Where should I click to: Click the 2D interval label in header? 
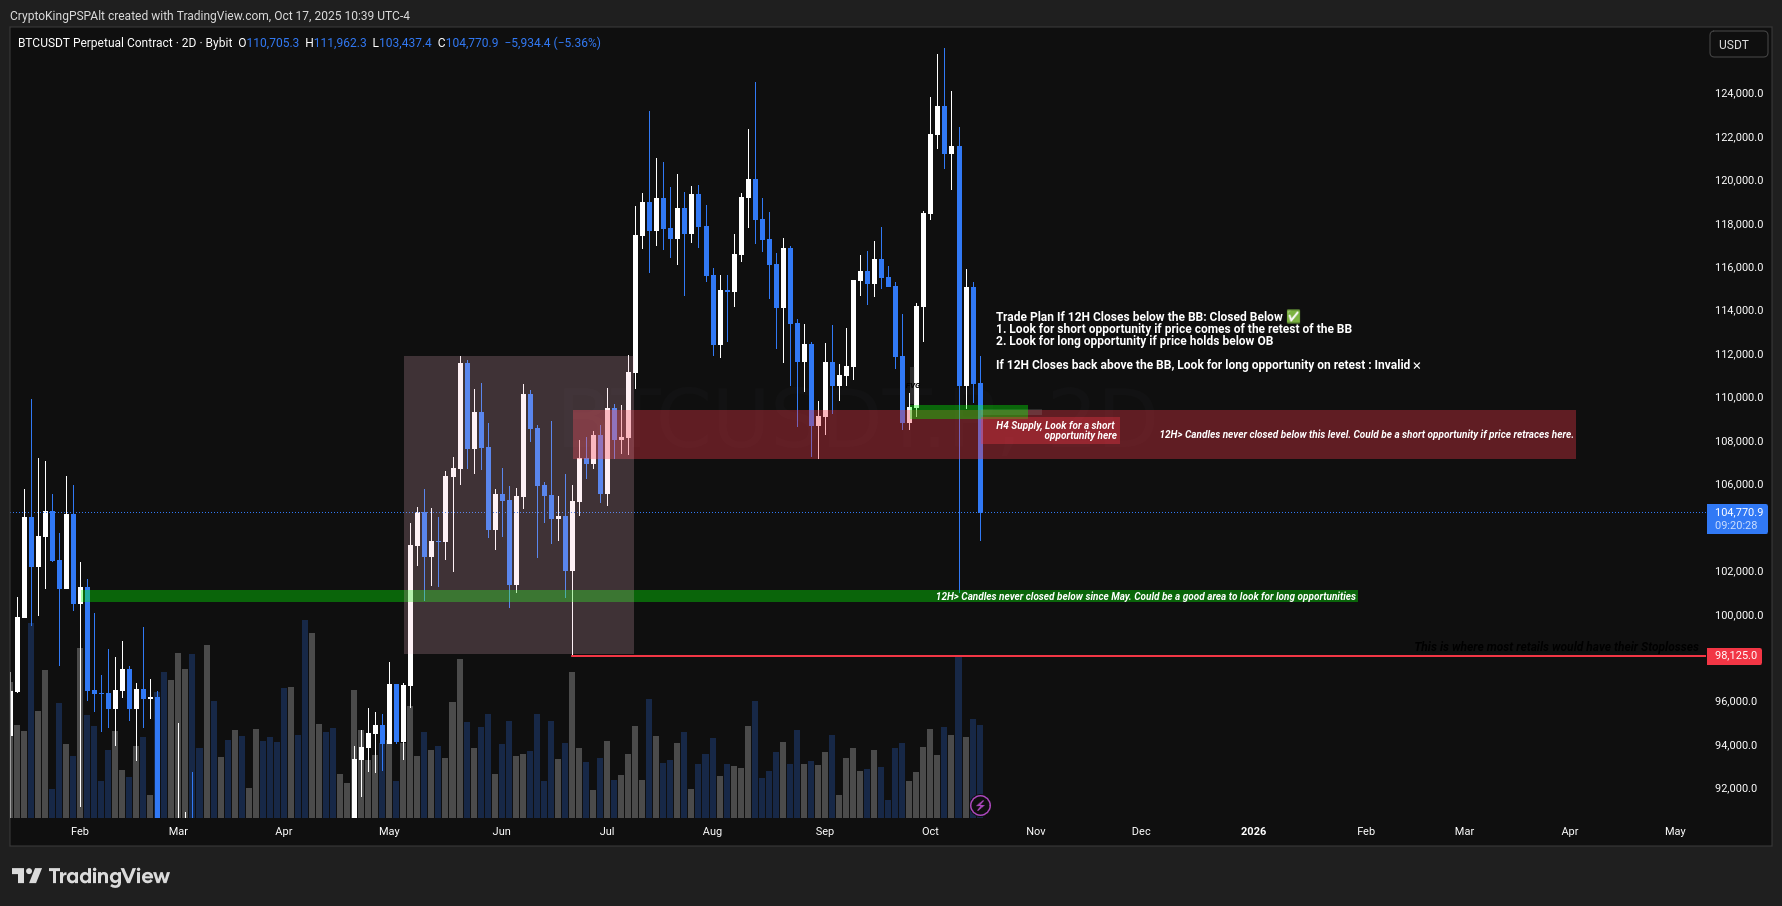tap(188, 43)
